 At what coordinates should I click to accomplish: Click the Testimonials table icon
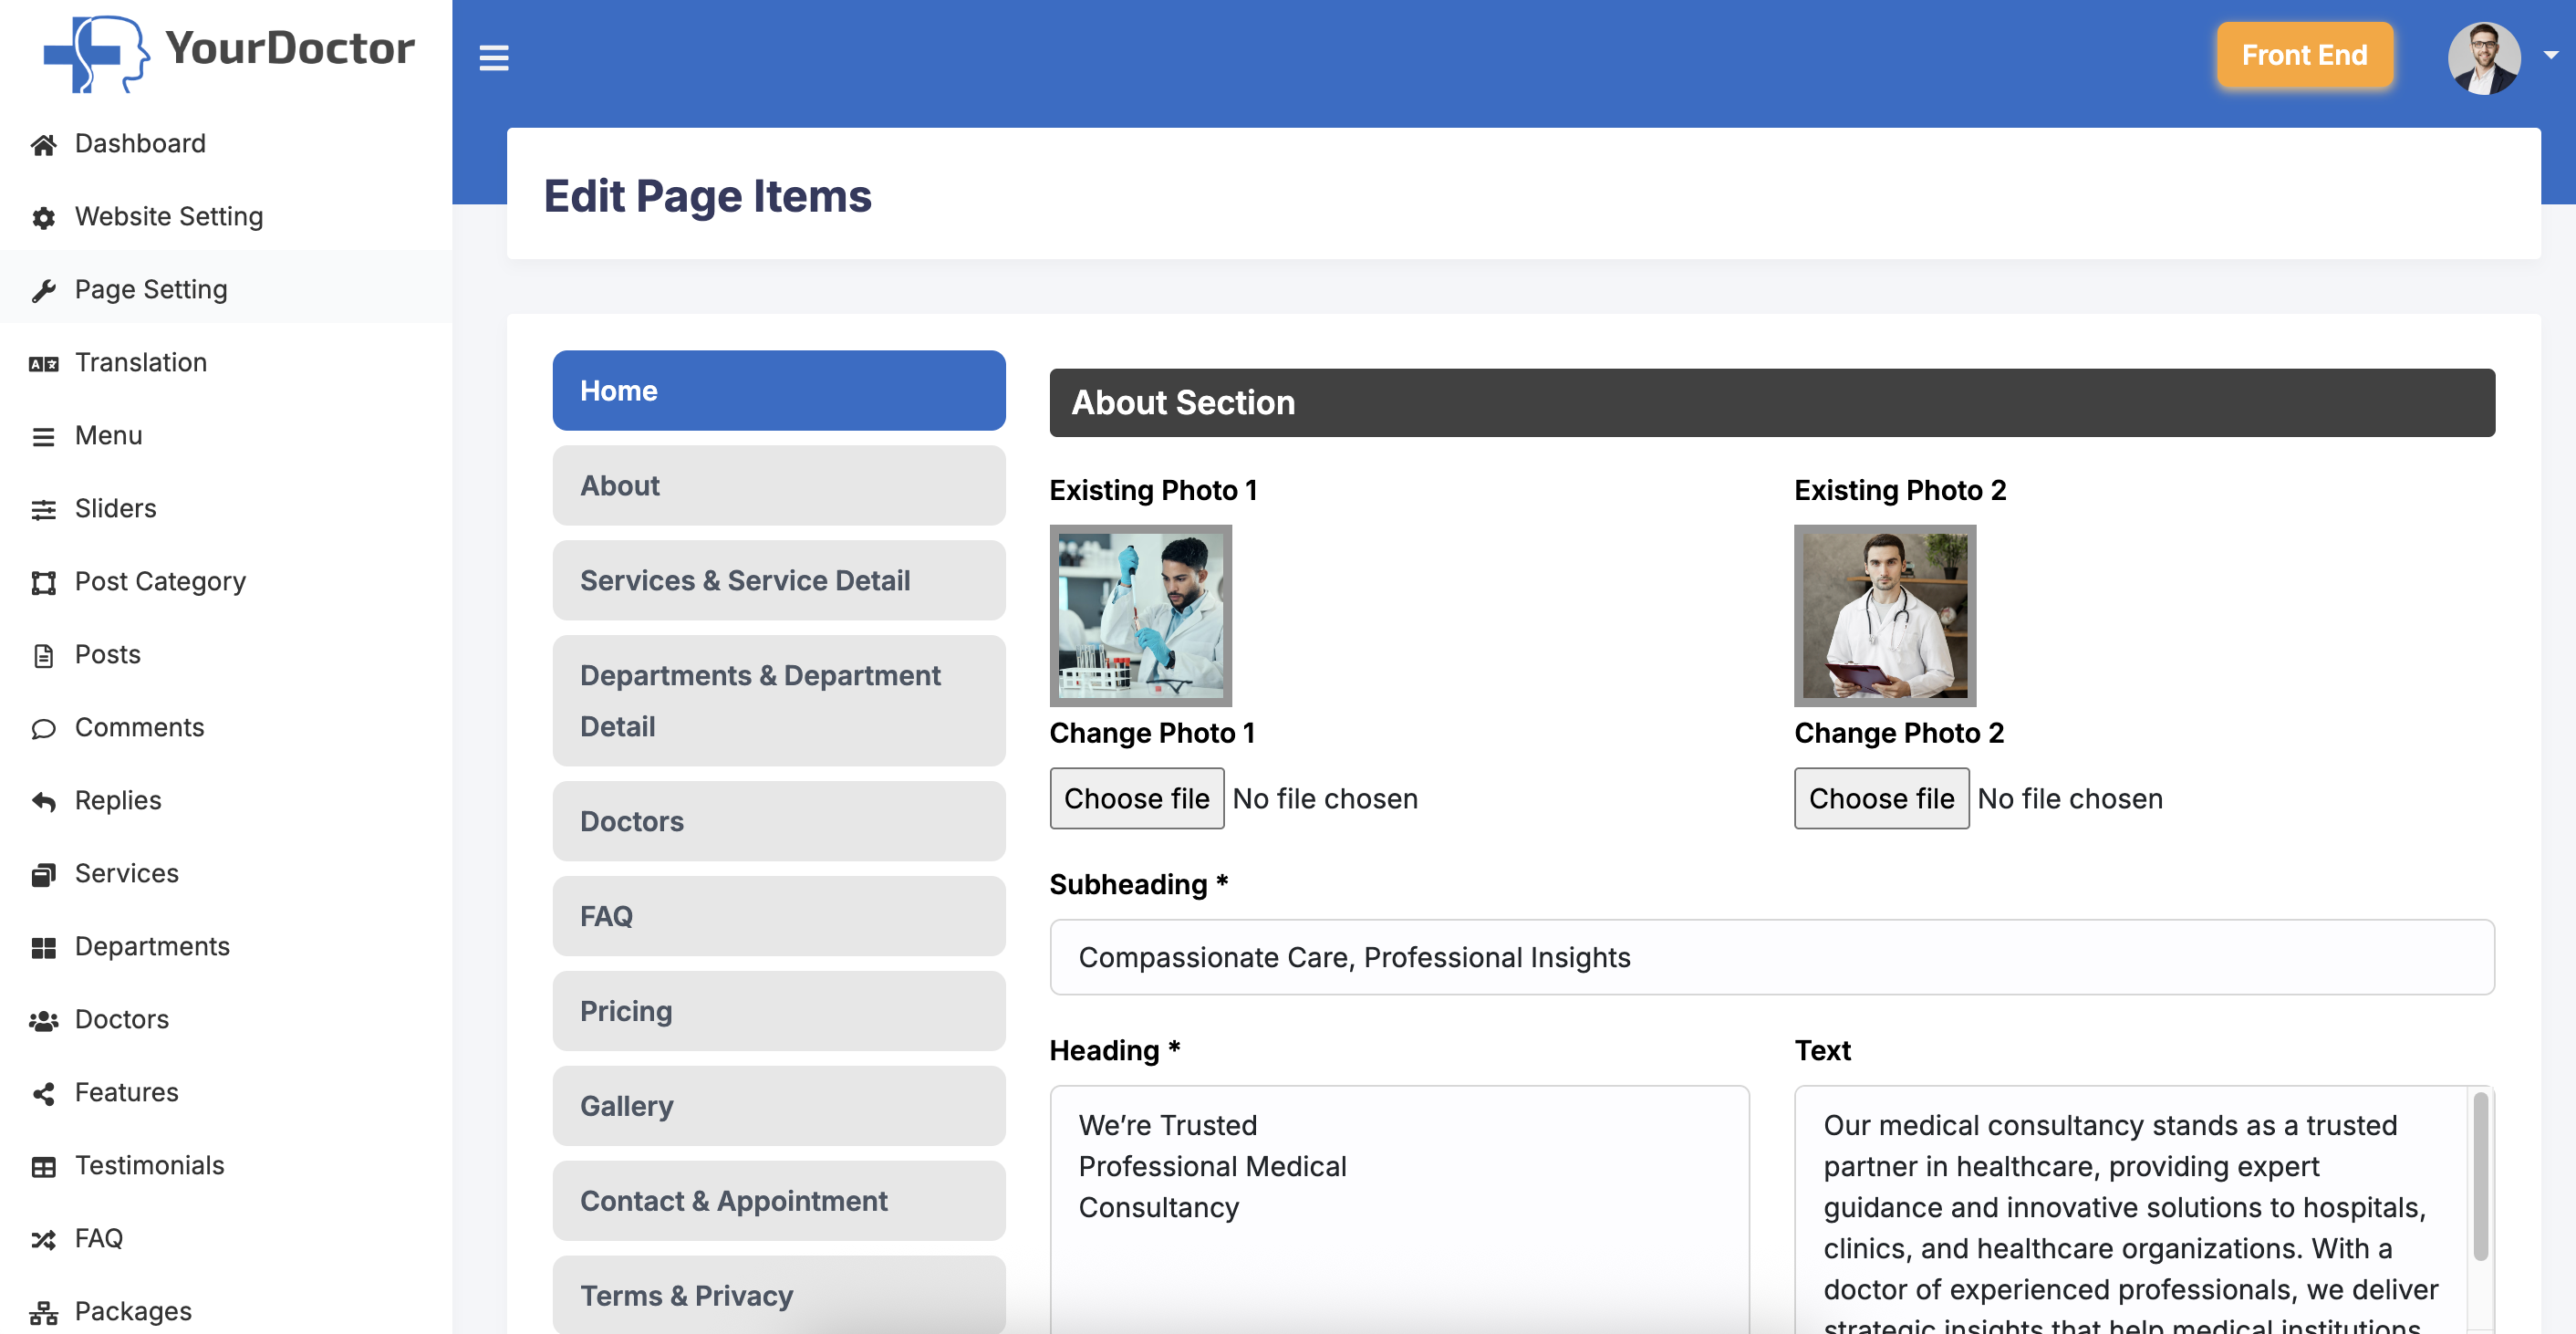tap(43, 1167)
